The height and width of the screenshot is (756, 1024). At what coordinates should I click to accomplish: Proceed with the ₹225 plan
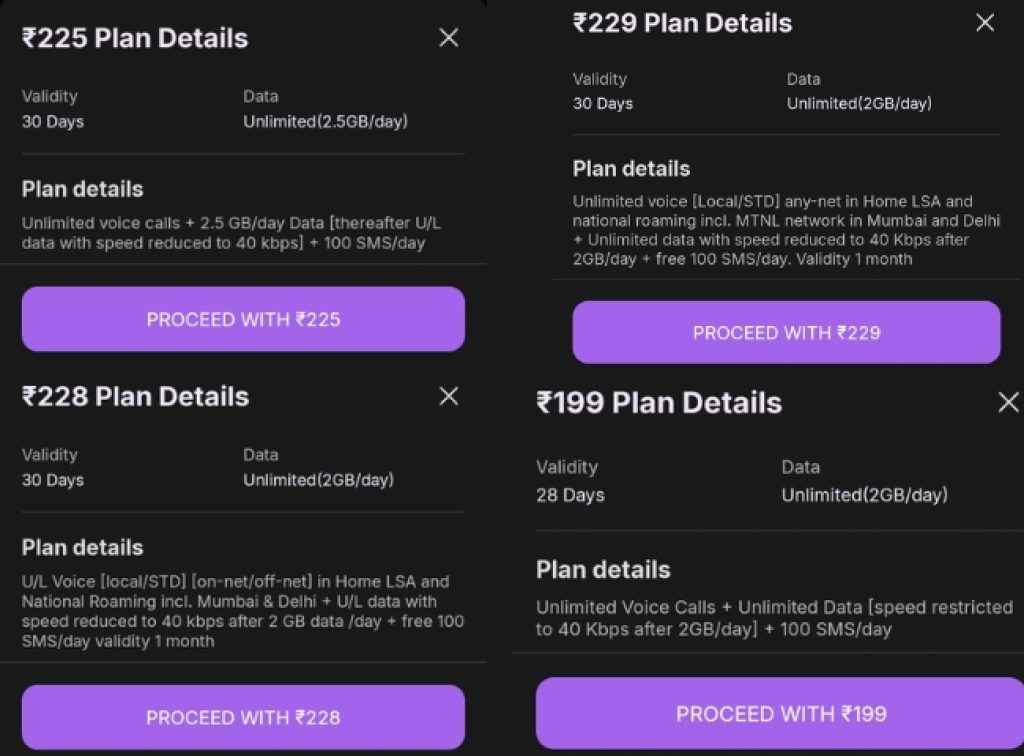(243, 319)
